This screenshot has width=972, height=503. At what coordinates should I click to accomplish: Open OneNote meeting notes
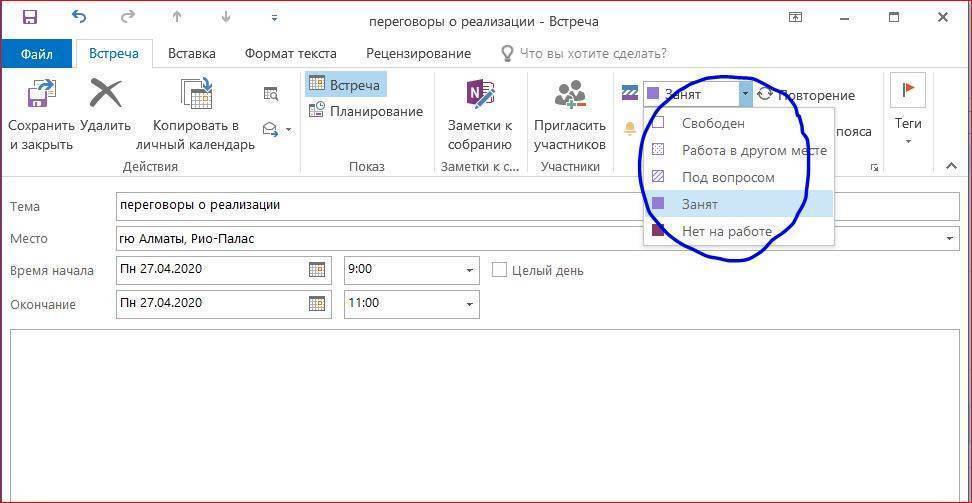click(x=479, y=95)
